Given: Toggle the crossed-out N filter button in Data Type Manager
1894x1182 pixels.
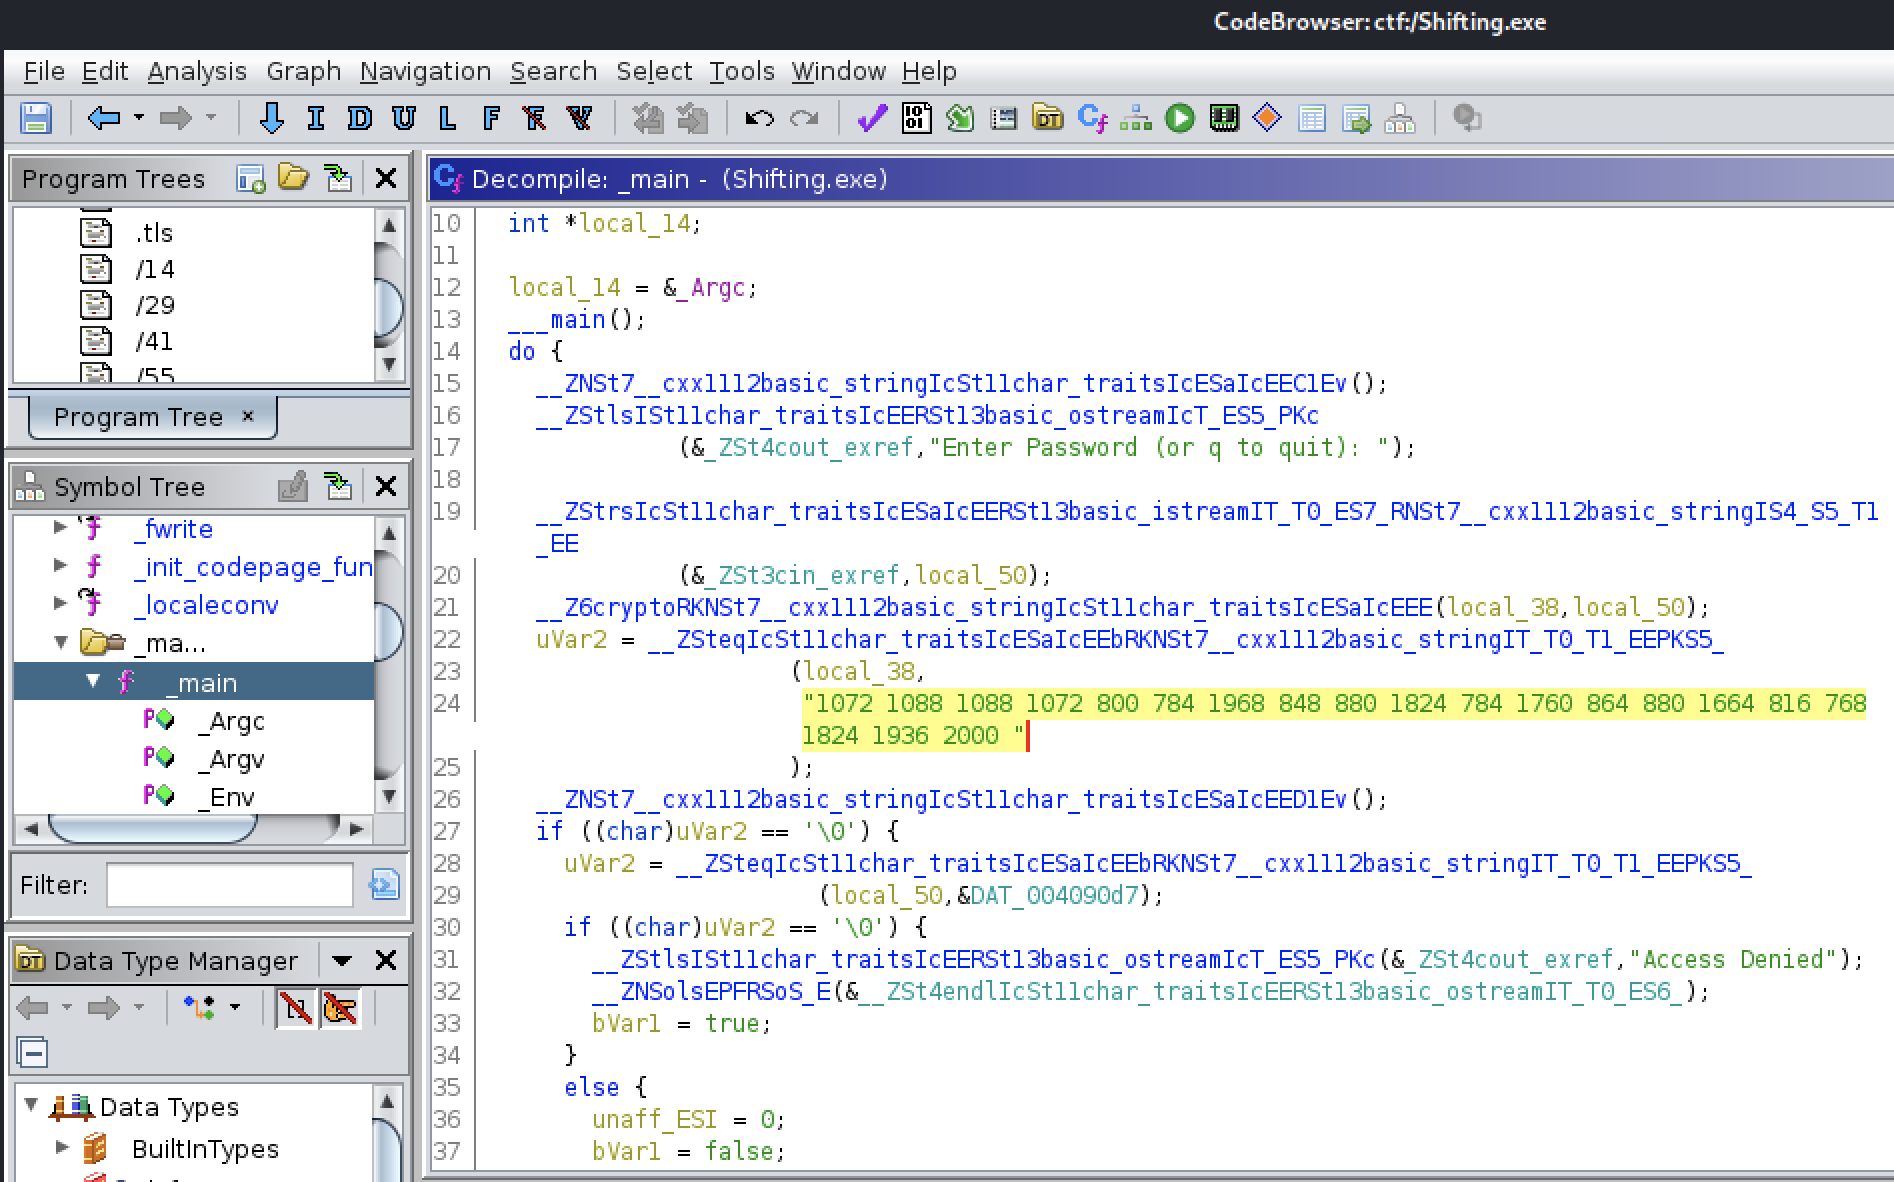Looking at the screenshot, I should coord(295,1008).
